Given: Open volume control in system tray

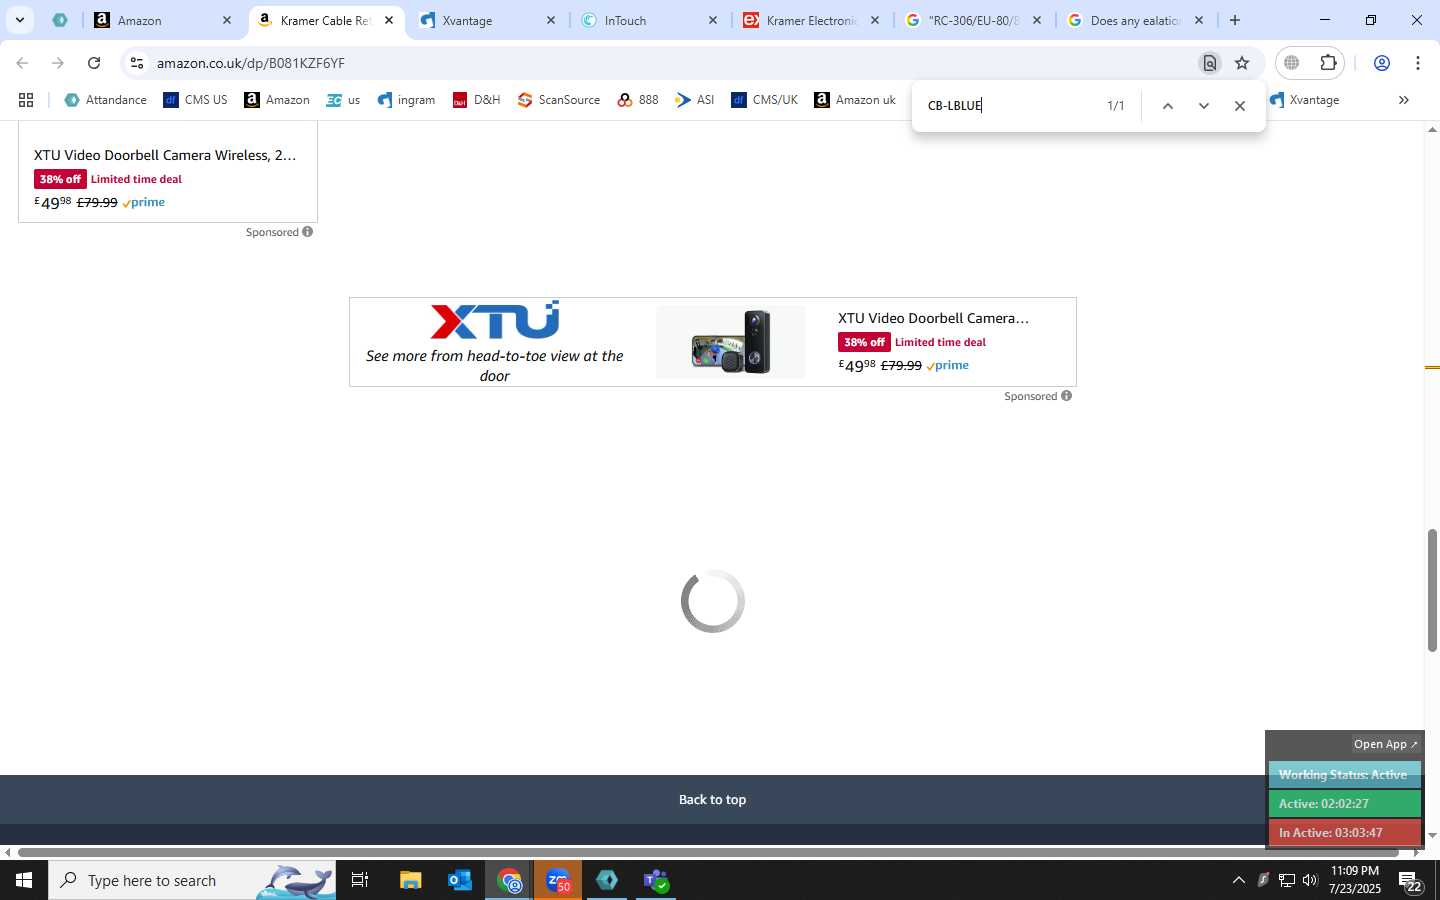Looking at the screenshot, I should 1310,880.
